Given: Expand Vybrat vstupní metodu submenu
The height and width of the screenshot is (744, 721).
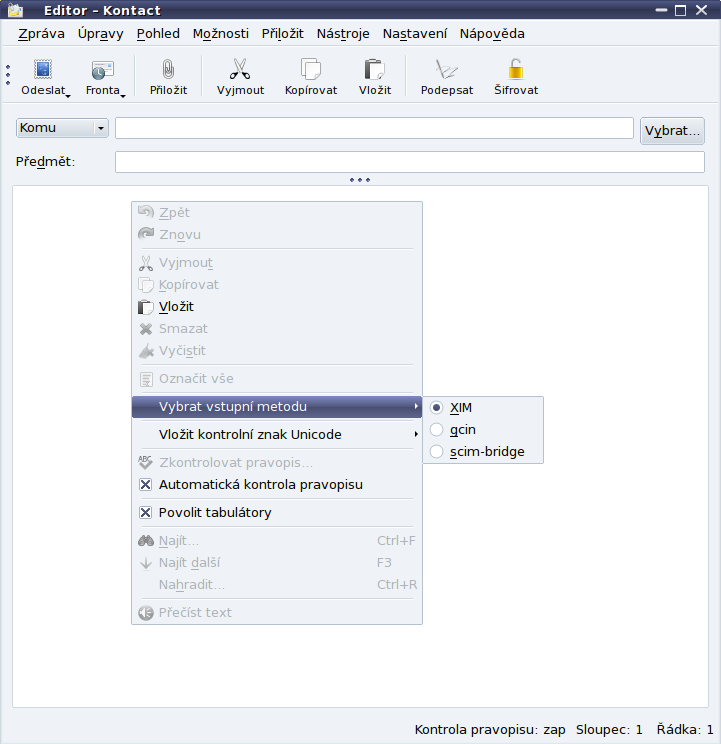Looking at the screenshot, I should click(277, 407).
